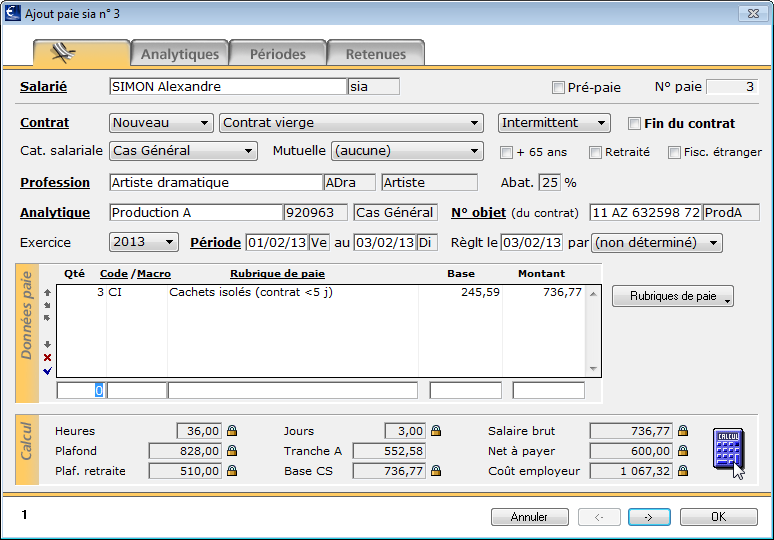The width and height of the screenshot is (774, 540).
Task: Launch calculation with the Calcul calculator icon
Action: 729,449
